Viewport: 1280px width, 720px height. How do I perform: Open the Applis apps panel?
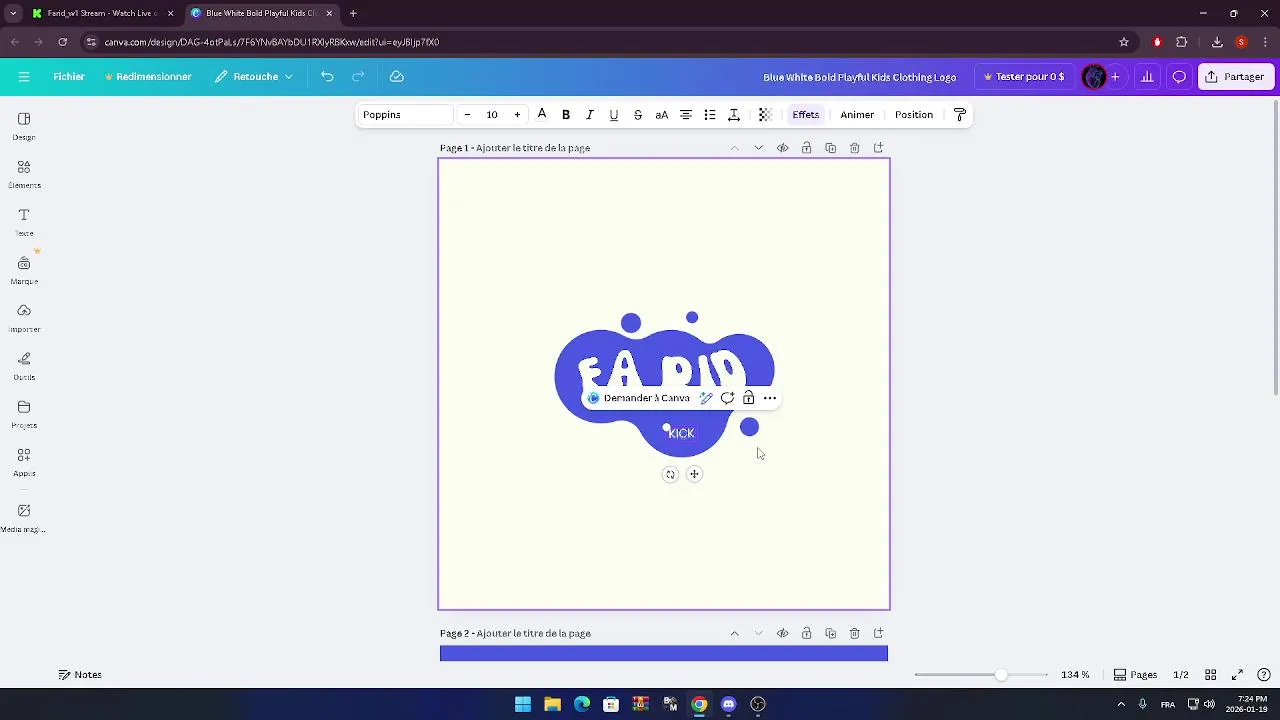coord(24,462)
